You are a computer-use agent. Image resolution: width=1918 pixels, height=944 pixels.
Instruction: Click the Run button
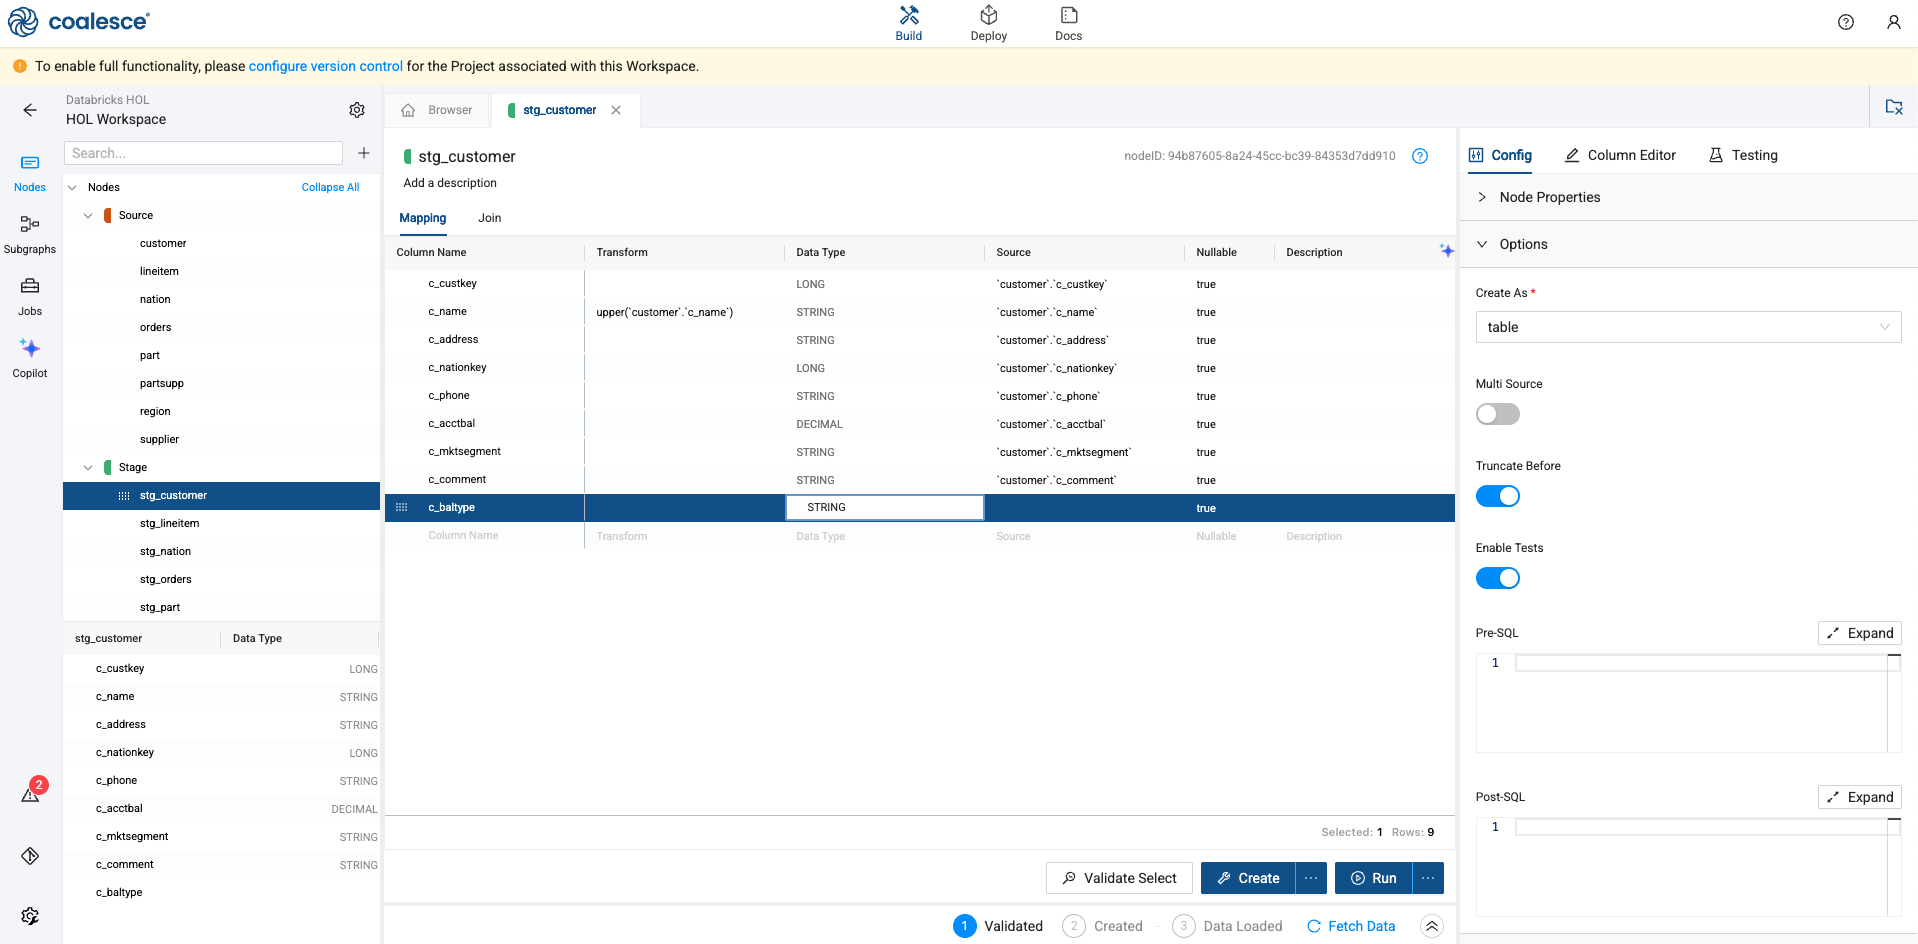(1374, 878)
